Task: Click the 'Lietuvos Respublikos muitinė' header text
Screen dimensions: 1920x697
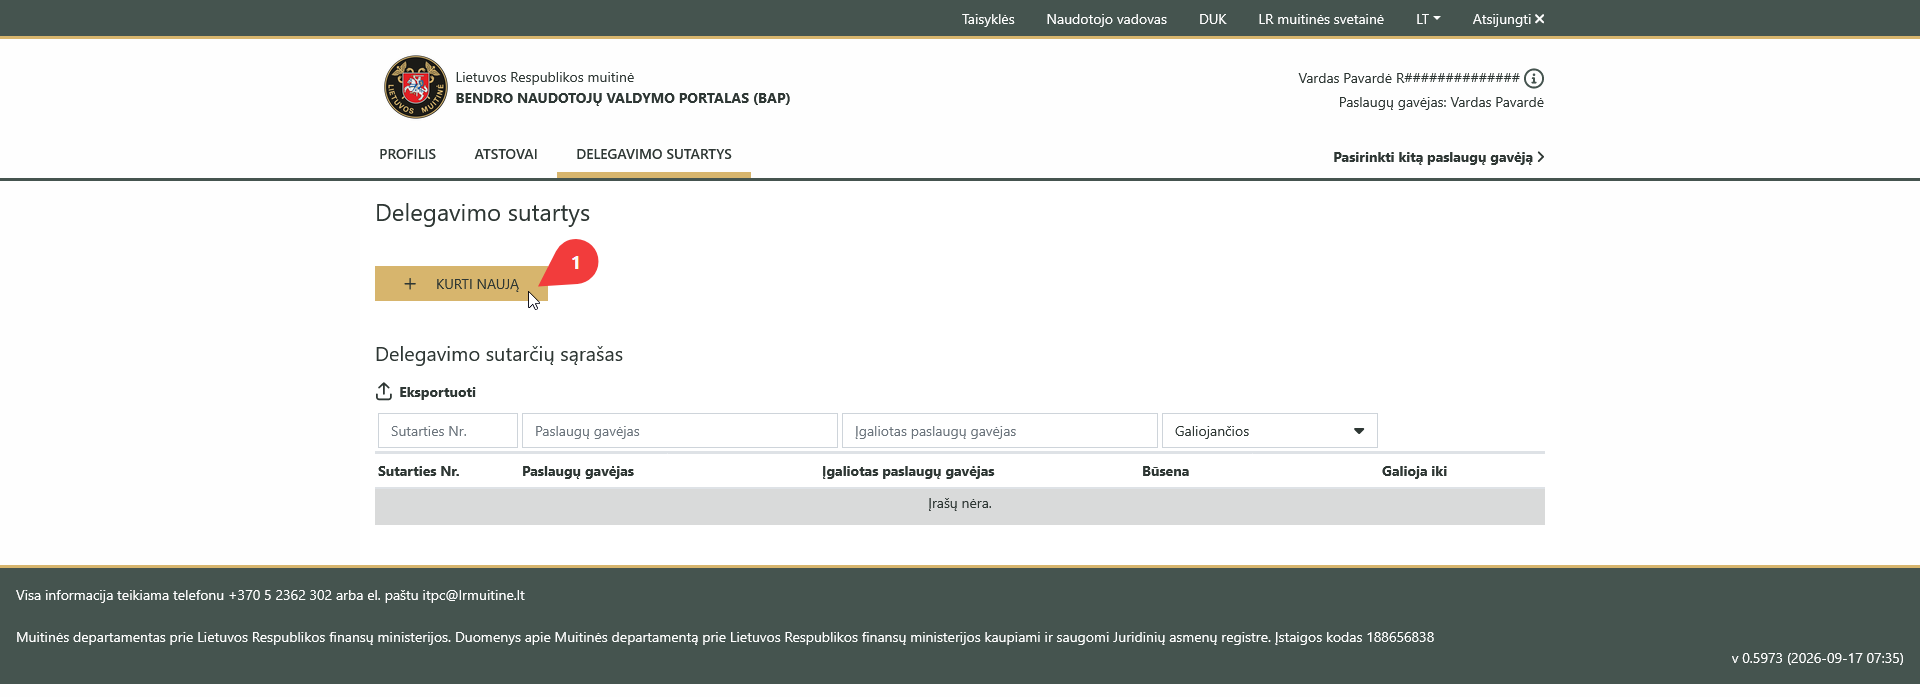Action: coord(545,77)
